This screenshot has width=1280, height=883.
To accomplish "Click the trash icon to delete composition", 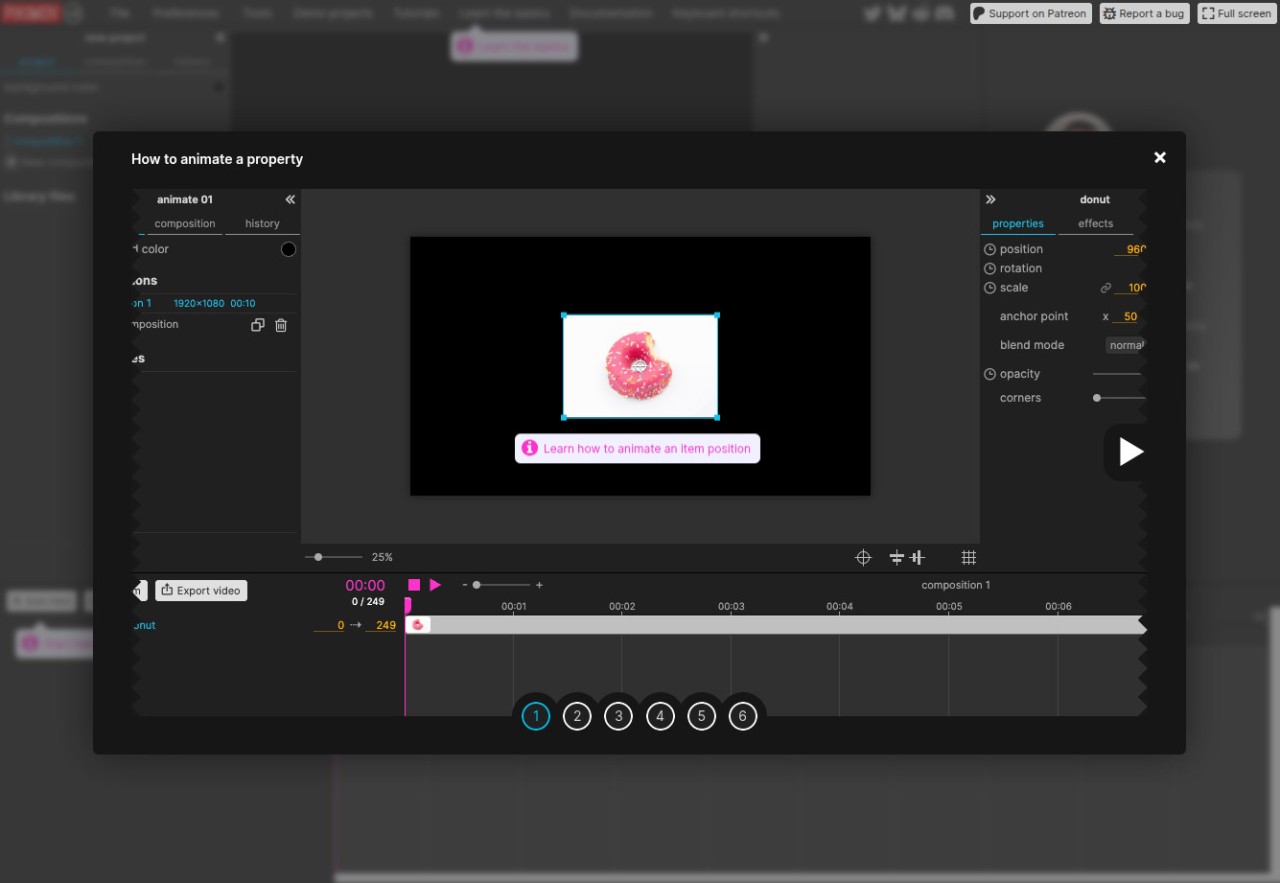I will pyautogui.click(x=281, y=325).
